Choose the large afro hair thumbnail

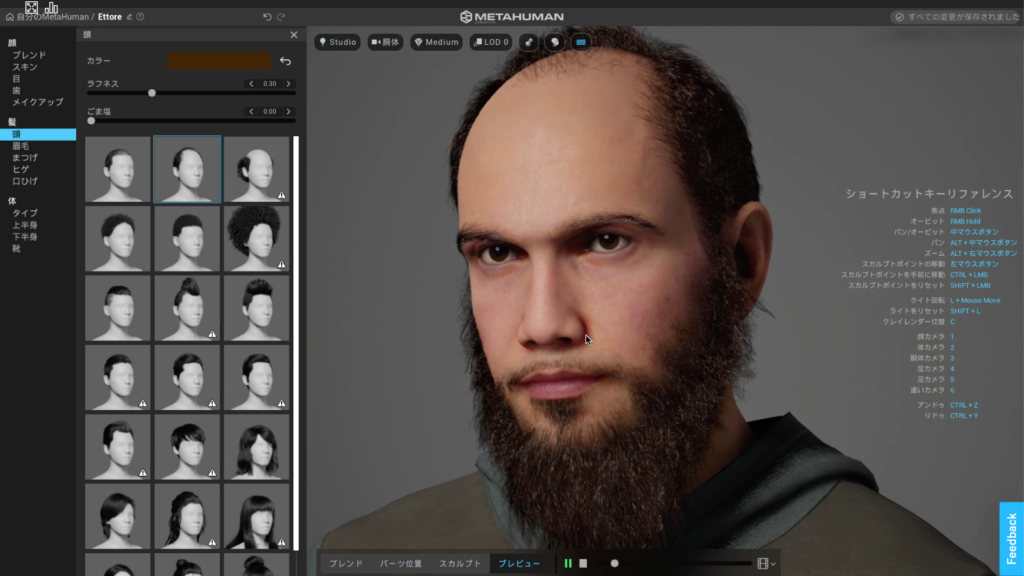pyautogui.click(x=256, y=238)
